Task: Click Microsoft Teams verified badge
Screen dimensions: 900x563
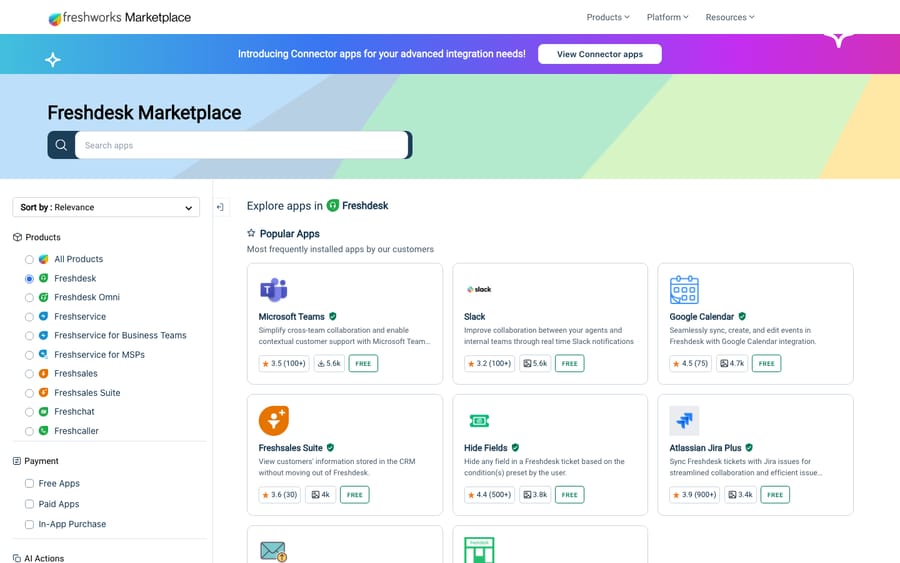Action: (333, 316)
